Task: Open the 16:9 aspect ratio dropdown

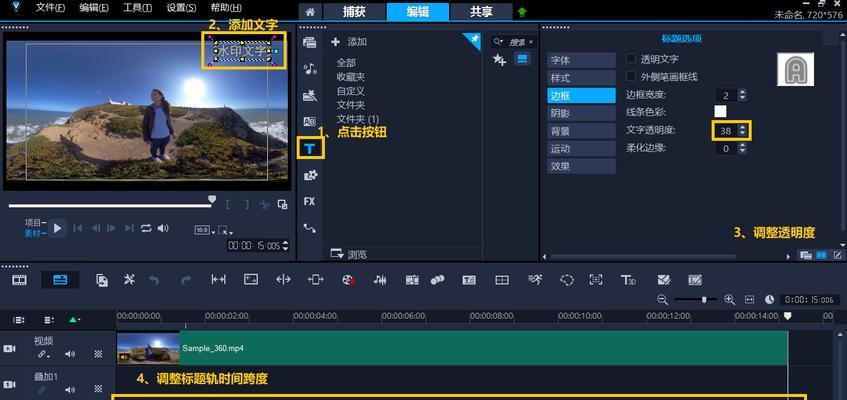Action: (x=205, y=230)
